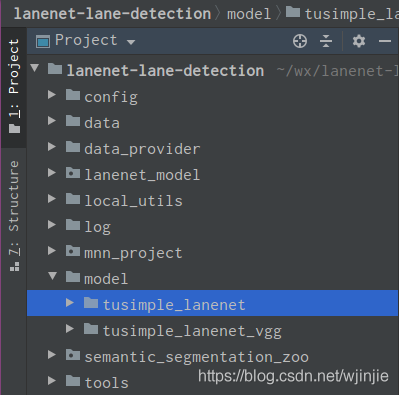Click the locate/scroll-from-source crosshair icon

click(300, 41)
